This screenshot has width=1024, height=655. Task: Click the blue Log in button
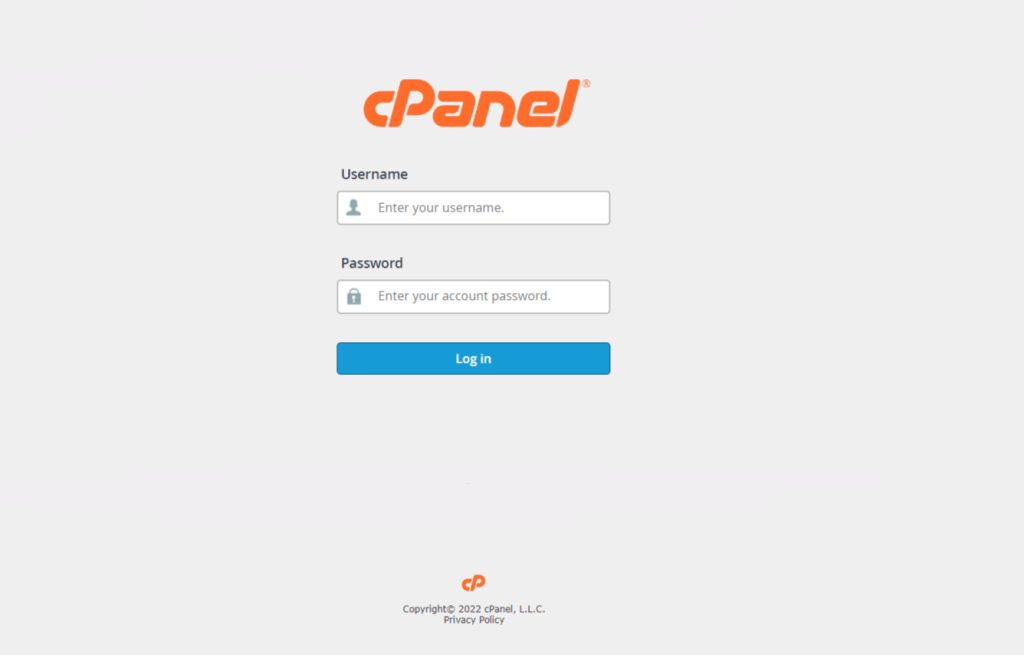point(473,359)
